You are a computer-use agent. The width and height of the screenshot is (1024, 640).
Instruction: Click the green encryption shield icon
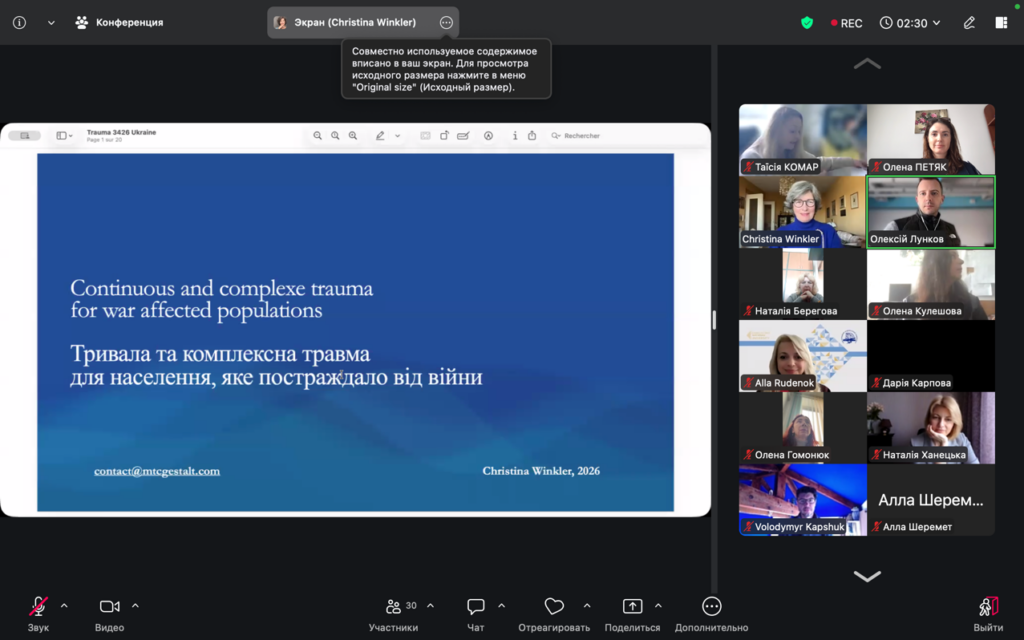point(807,23)
